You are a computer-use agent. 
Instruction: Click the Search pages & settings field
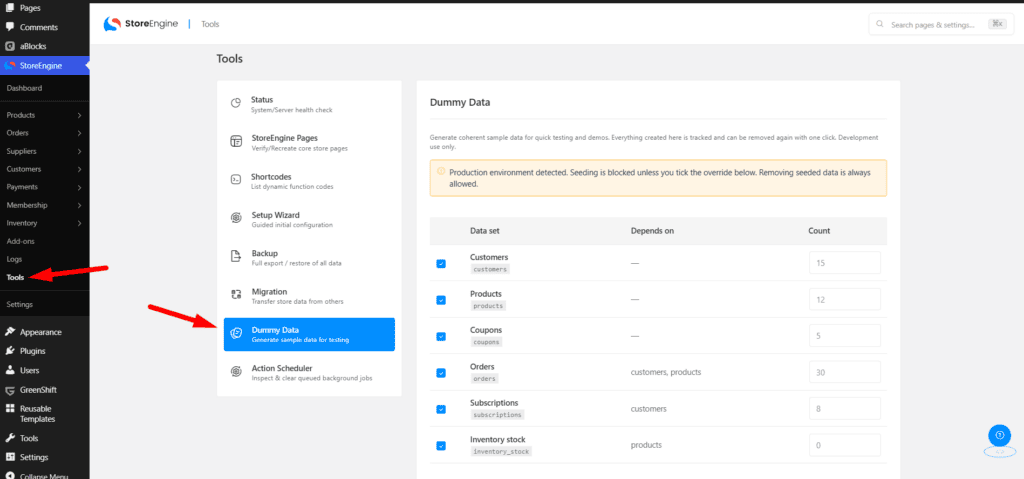(942, 24)
